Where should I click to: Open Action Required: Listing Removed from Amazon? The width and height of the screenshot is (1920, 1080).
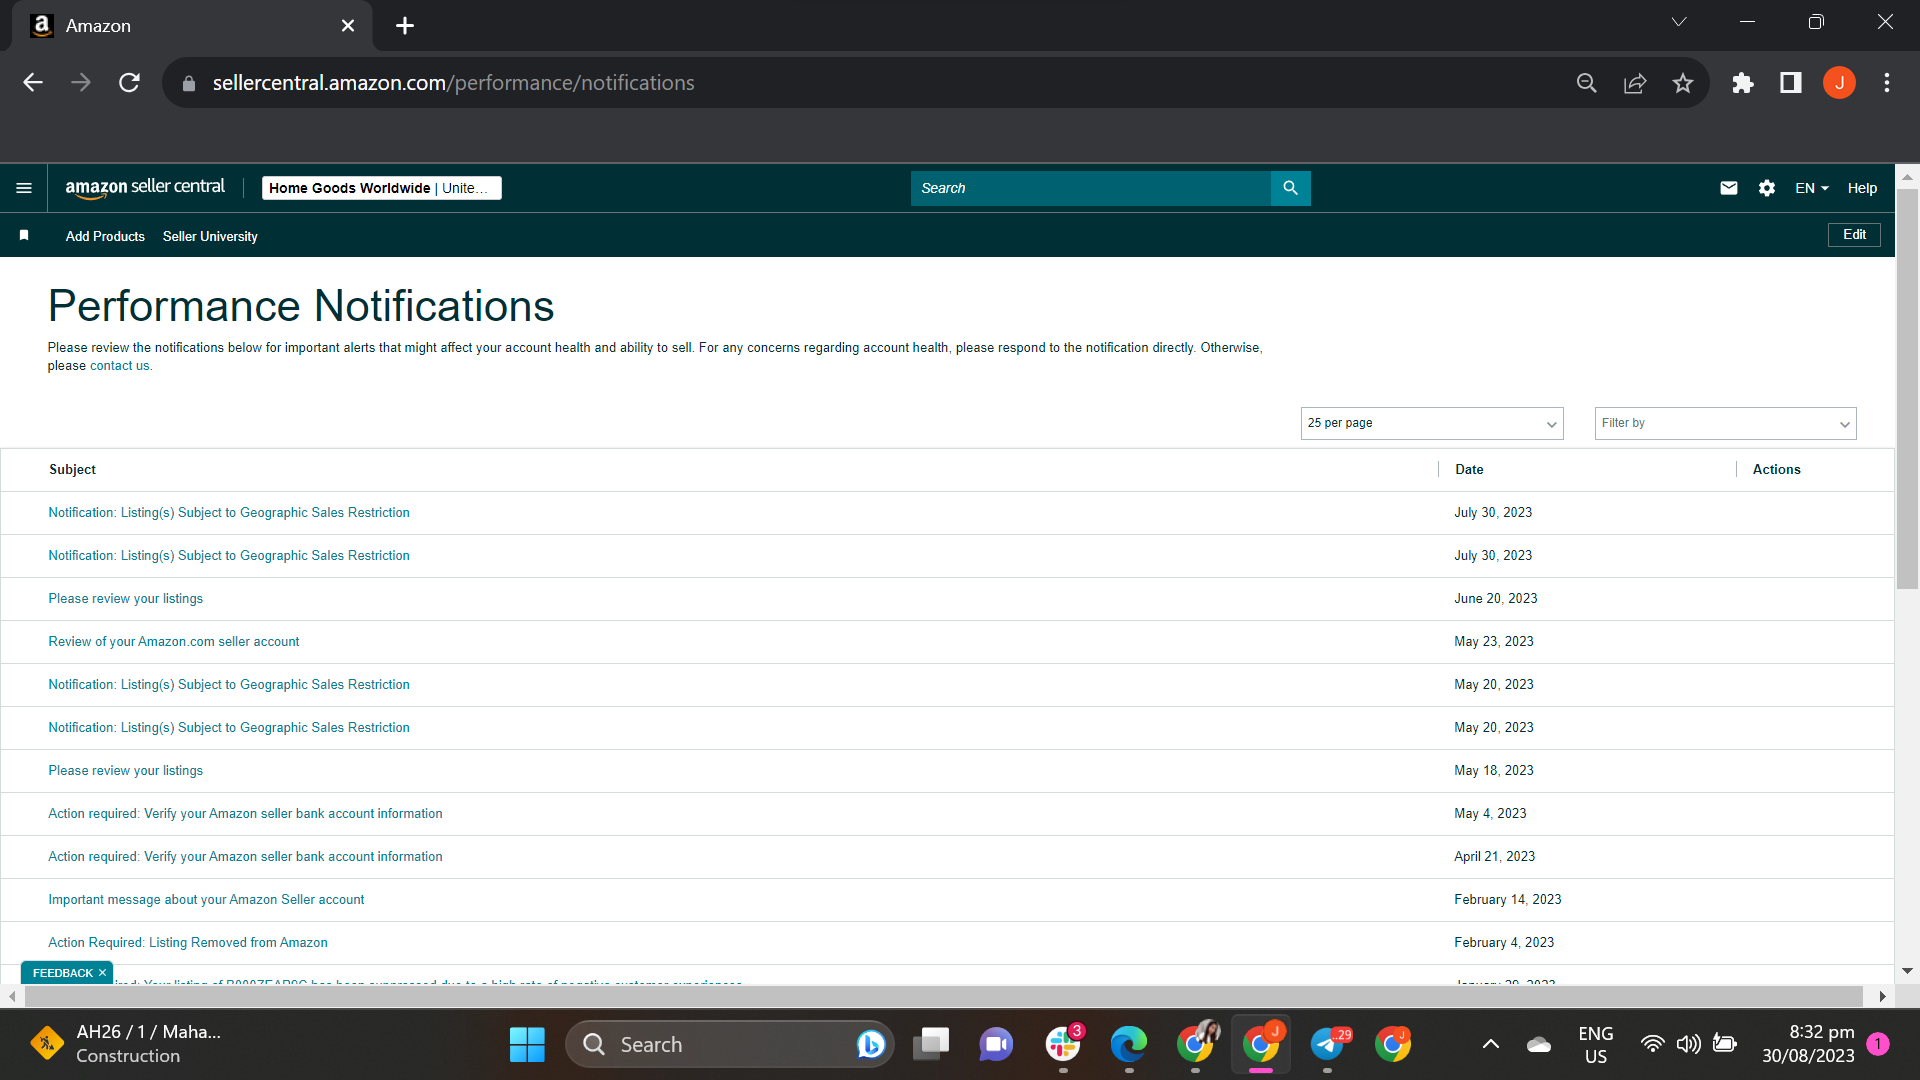(187, 943)
